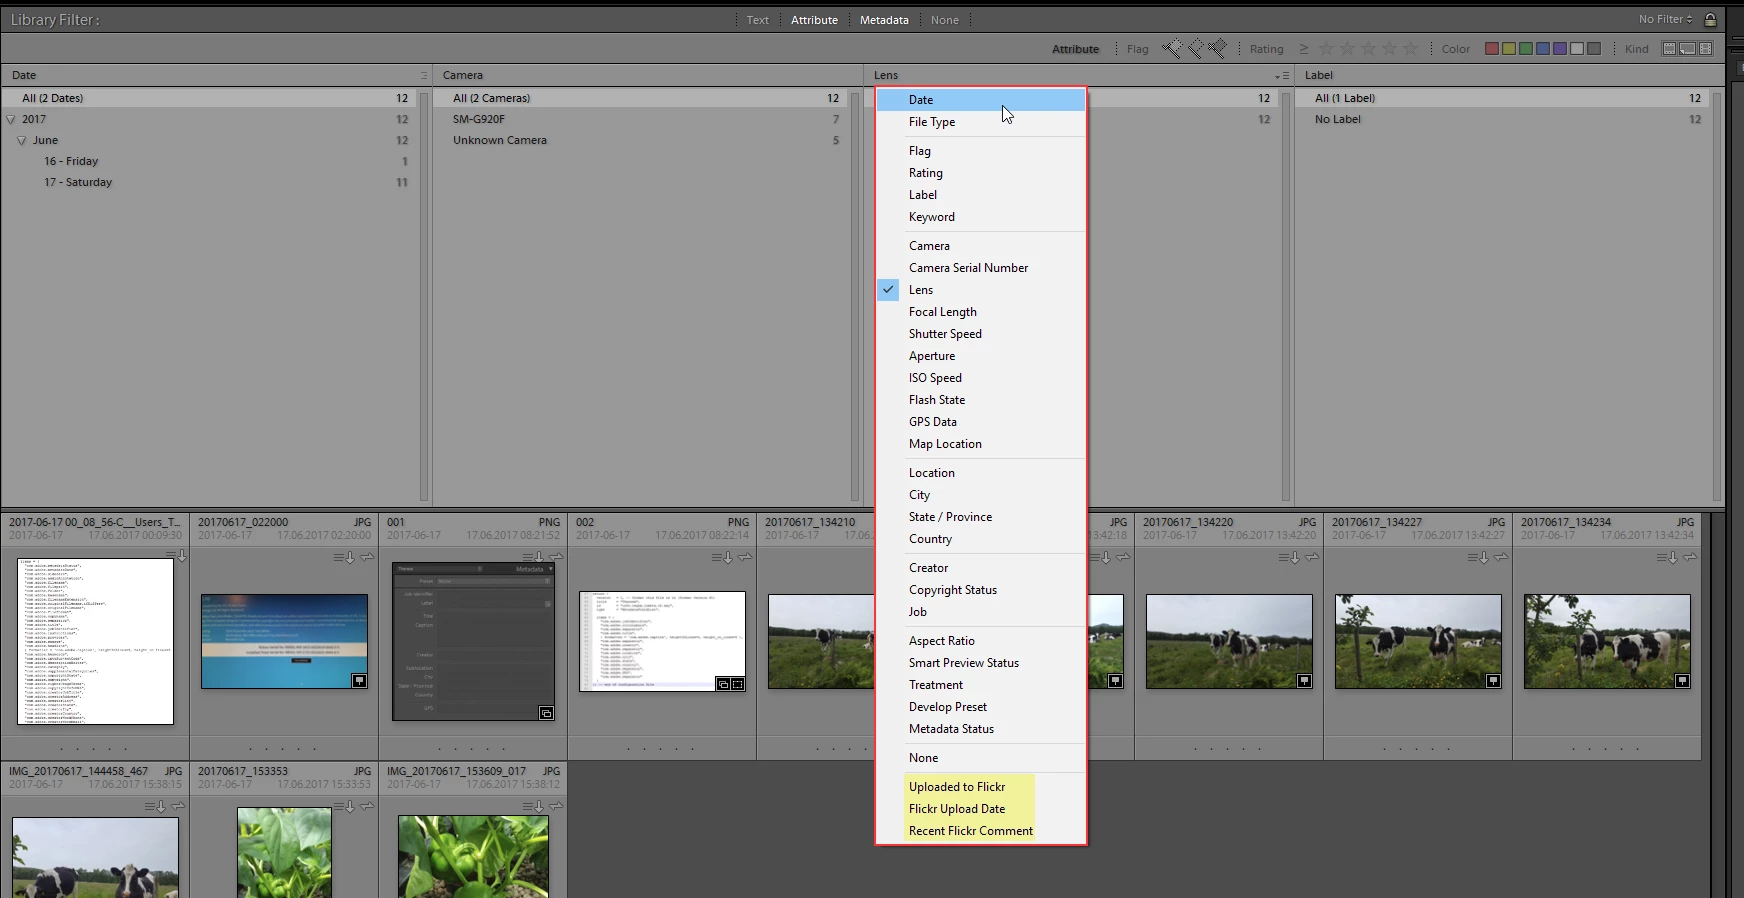The image size is (1744, 898).
Task: Open the Camera column header
Action: click(463, 75)
